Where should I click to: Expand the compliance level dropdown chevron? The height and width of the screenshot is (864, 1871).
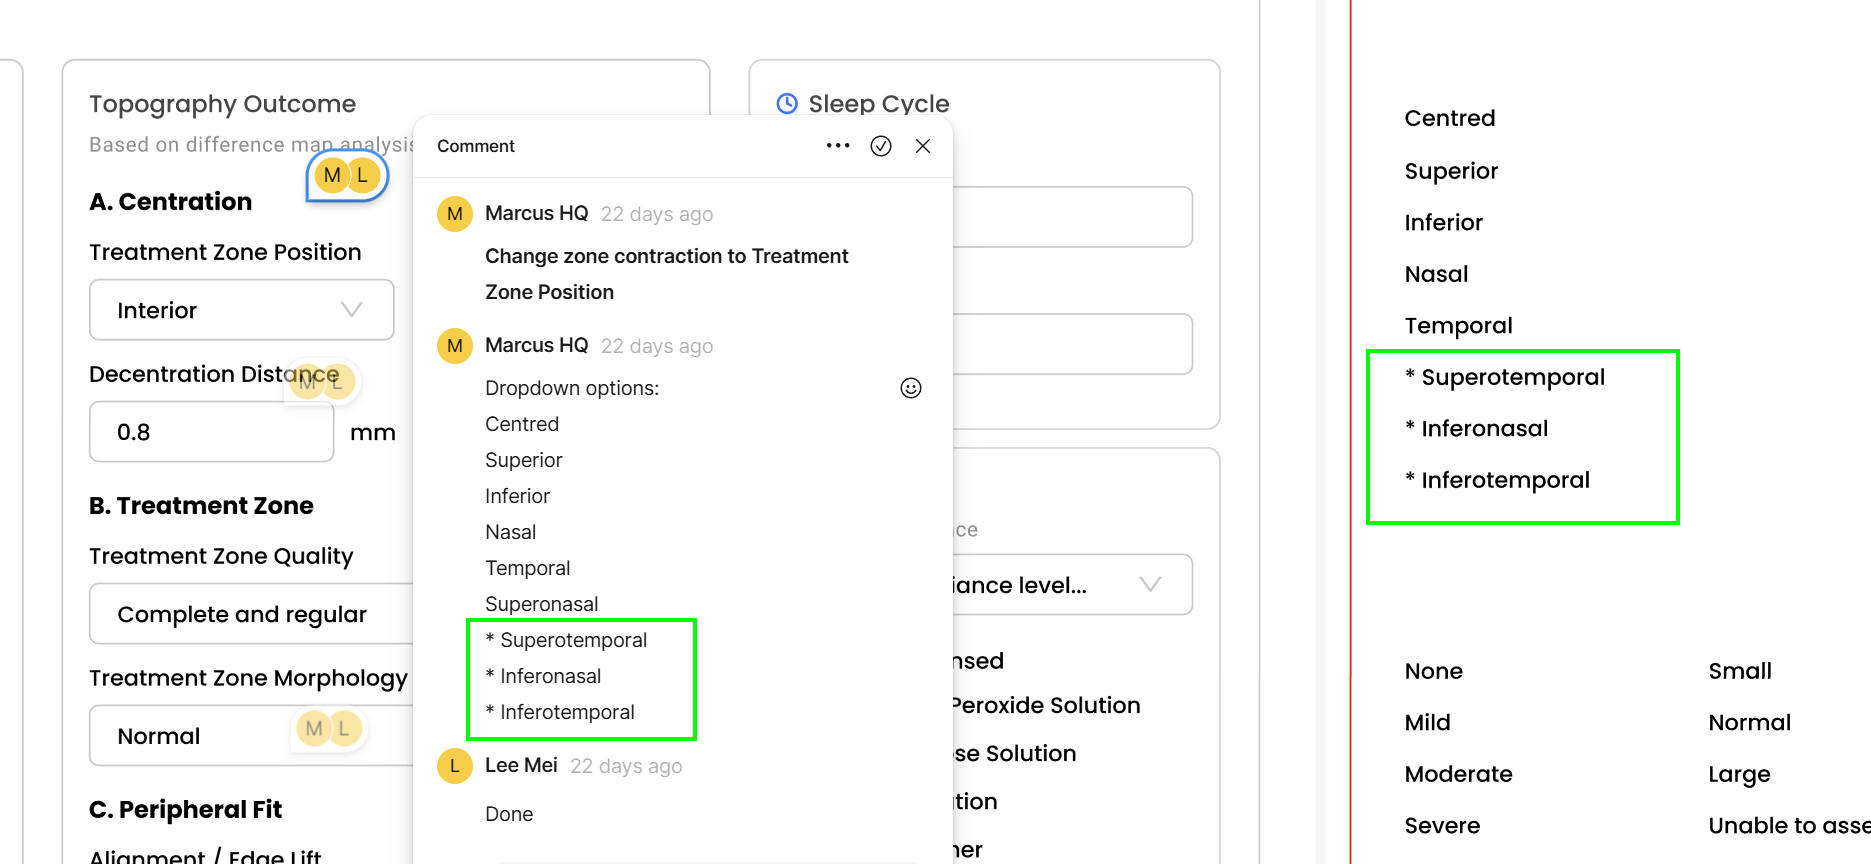(x=1150, y=584)
